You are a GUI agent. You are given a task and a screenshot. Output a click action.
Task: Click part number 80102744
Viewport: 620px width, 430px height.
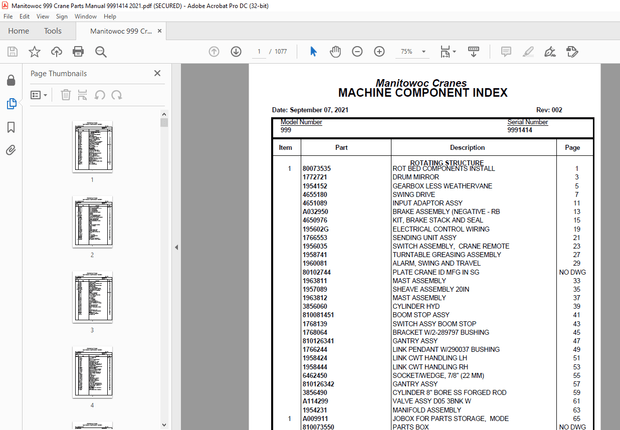click(x=317, y=272)
